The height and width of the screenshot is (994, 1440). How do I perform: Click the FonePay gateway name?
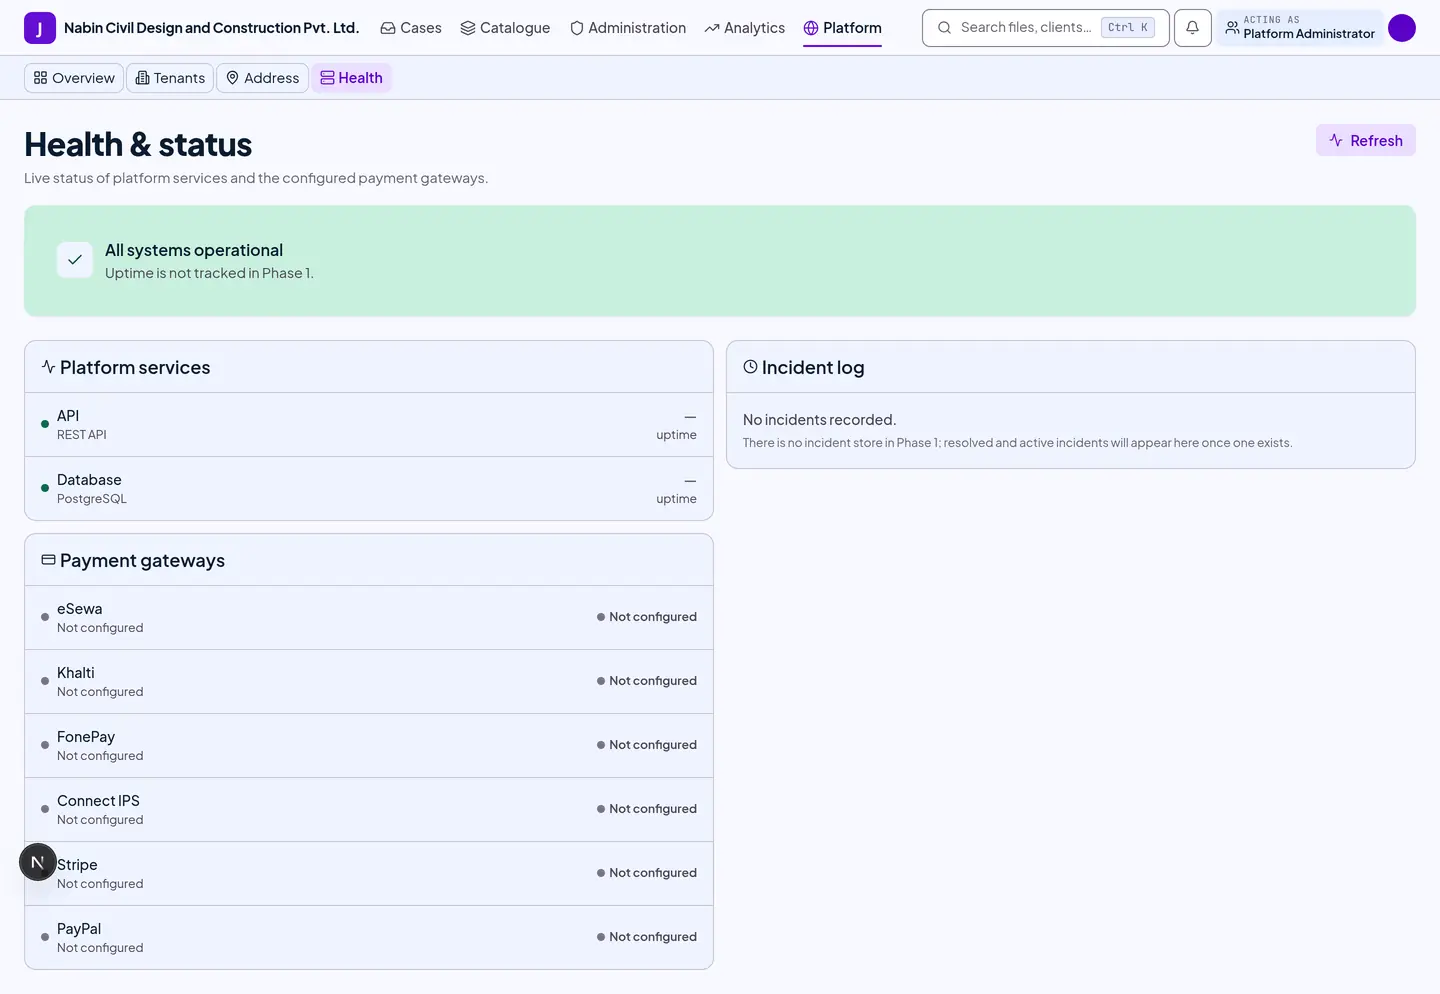[86, 737]
